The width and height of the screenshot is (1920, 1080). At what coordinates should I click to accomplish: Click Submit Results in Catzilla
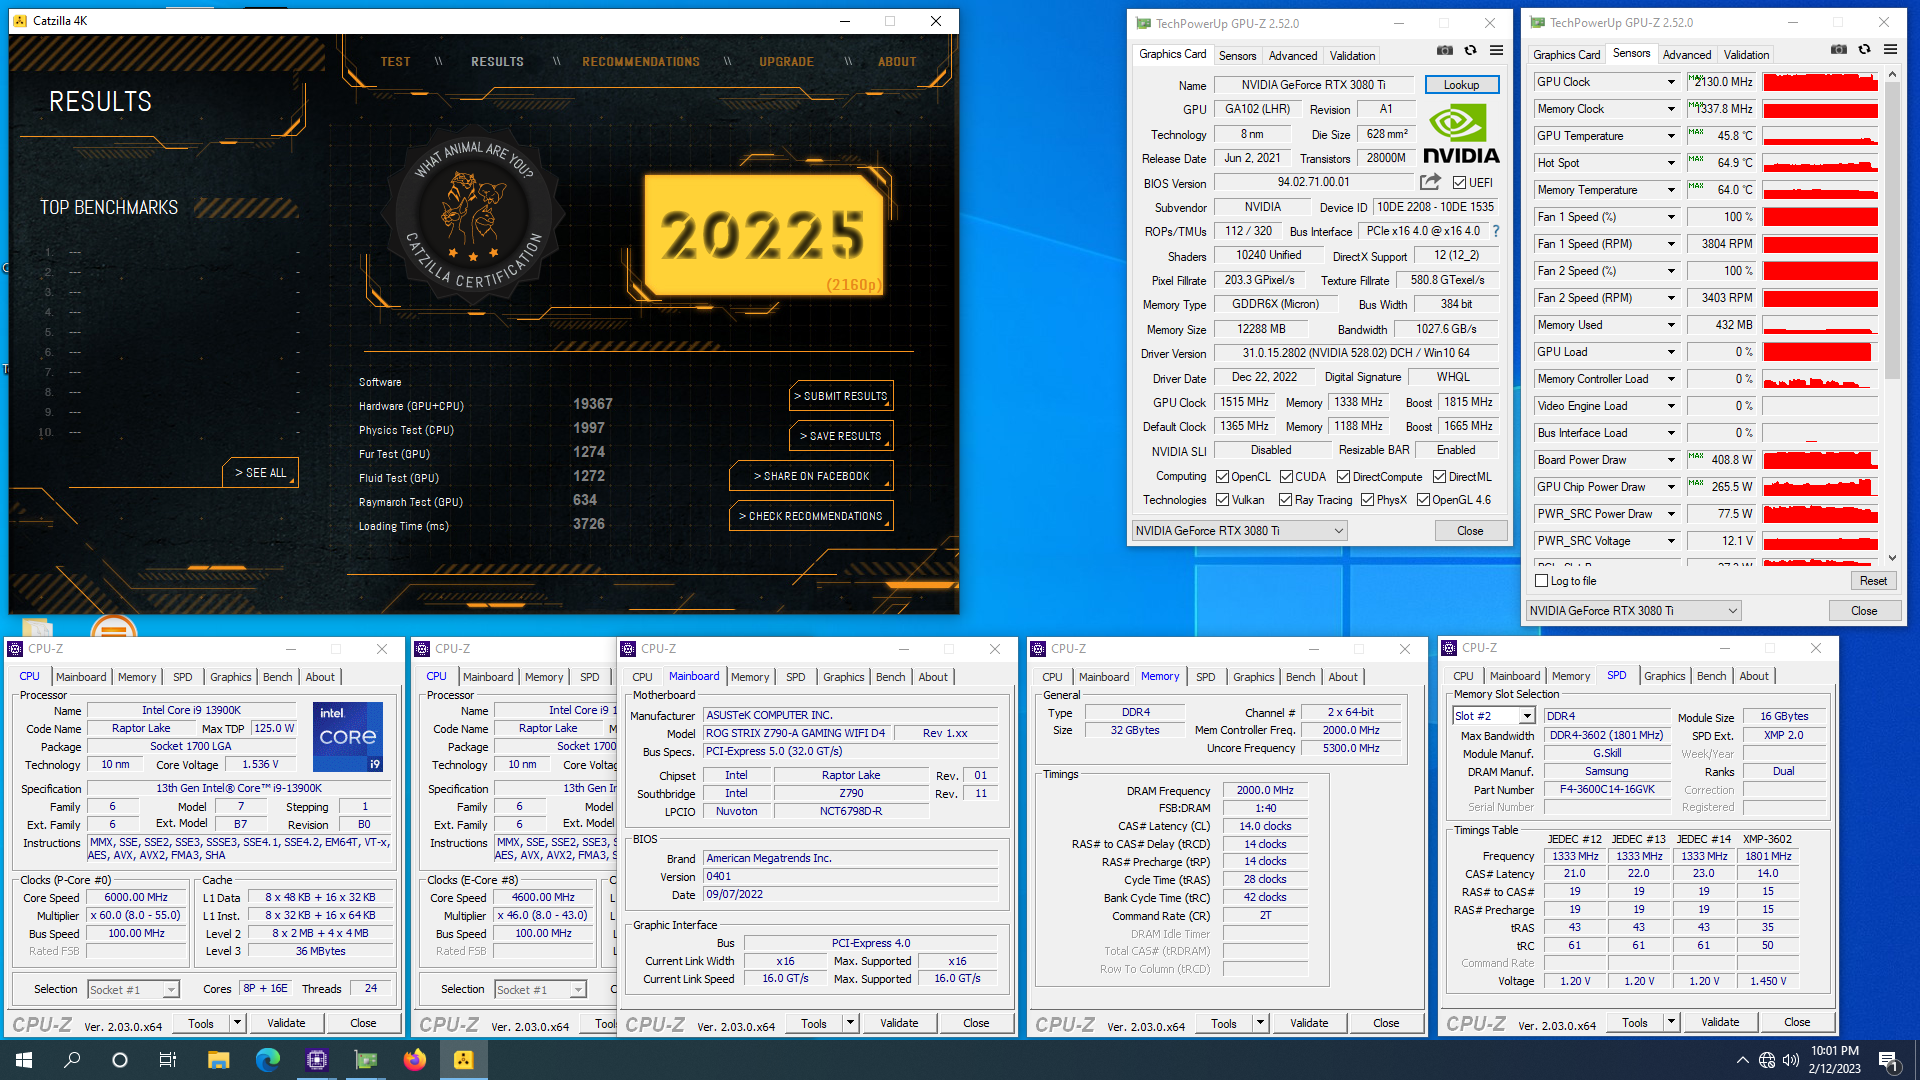point(841,396)
